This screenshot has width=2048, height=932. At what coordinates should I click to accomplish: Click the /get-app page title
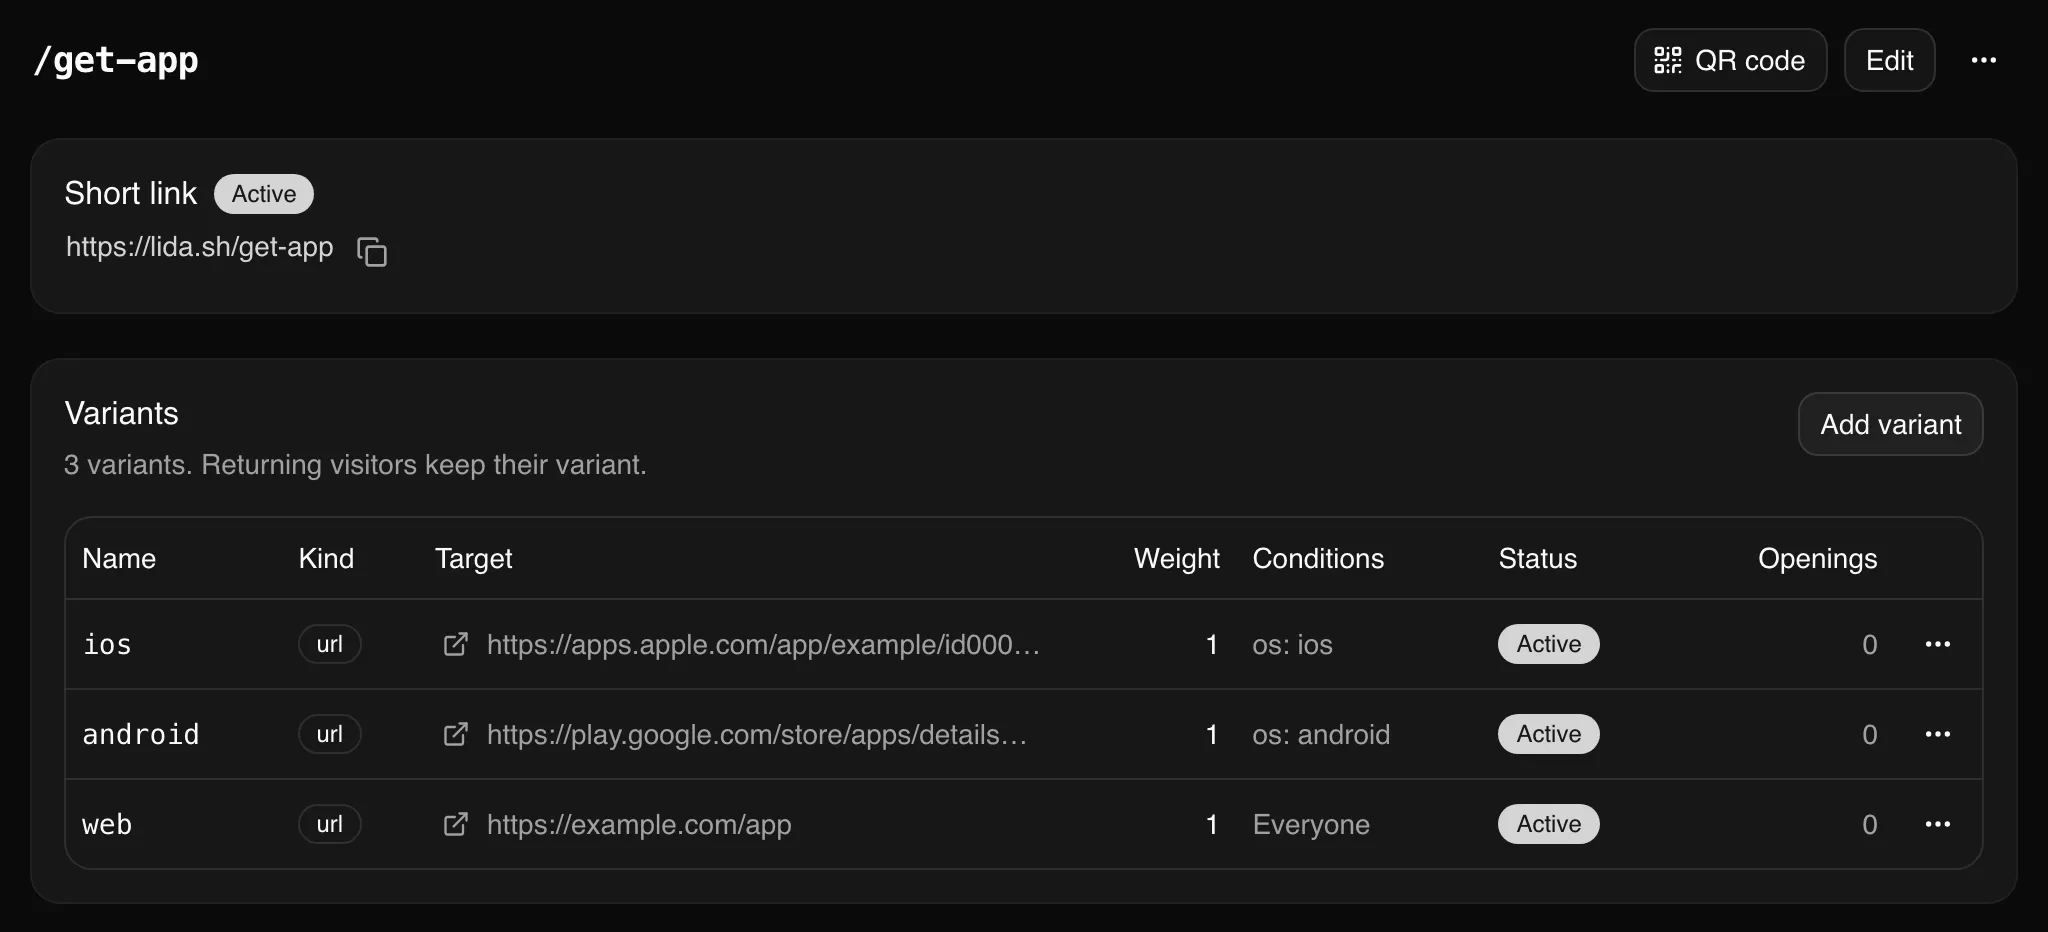(116, 61)
